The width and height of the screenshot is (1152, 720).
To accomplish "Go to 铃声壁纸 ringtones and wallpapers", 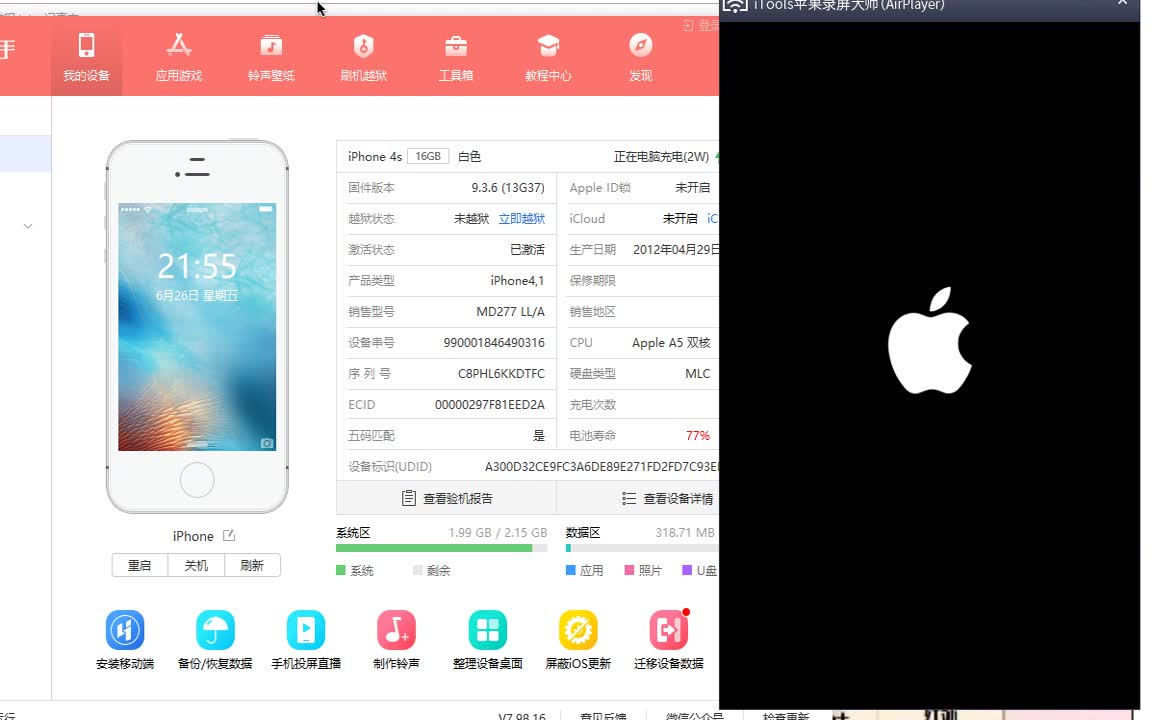I will 271,57.
